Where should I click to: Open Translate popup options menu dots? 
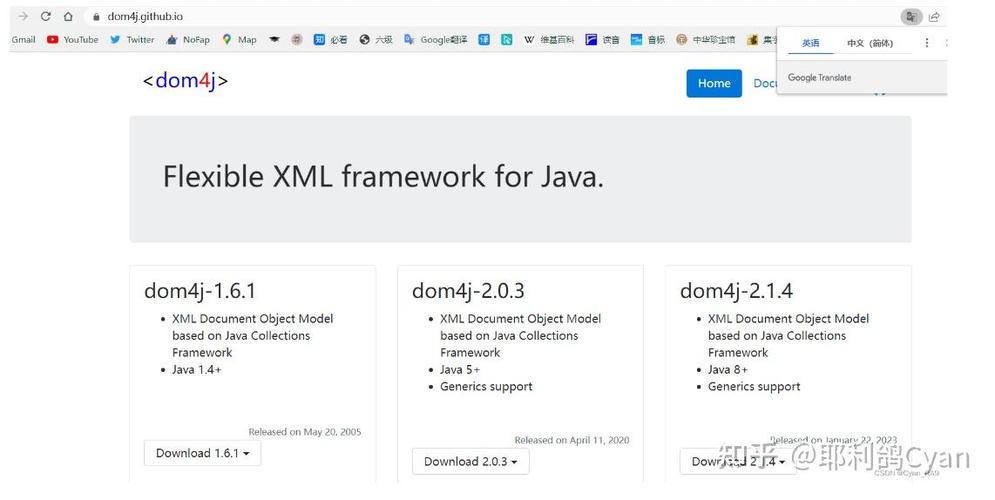(927, 43)
